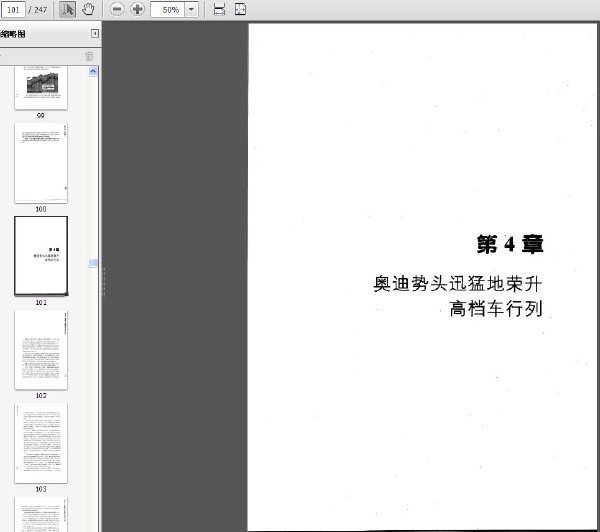Click the trash icon in thumbnails panel

(89, 56)
